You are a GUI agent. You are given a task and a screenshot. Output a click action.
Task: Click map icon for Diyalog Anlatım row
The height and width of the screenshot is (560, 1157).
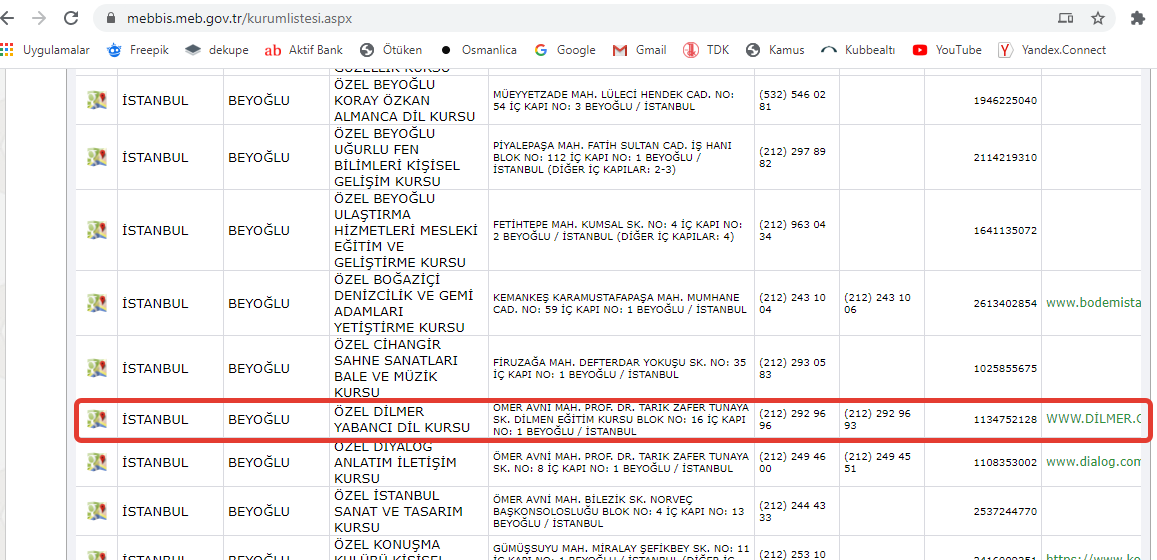point(97,462)
